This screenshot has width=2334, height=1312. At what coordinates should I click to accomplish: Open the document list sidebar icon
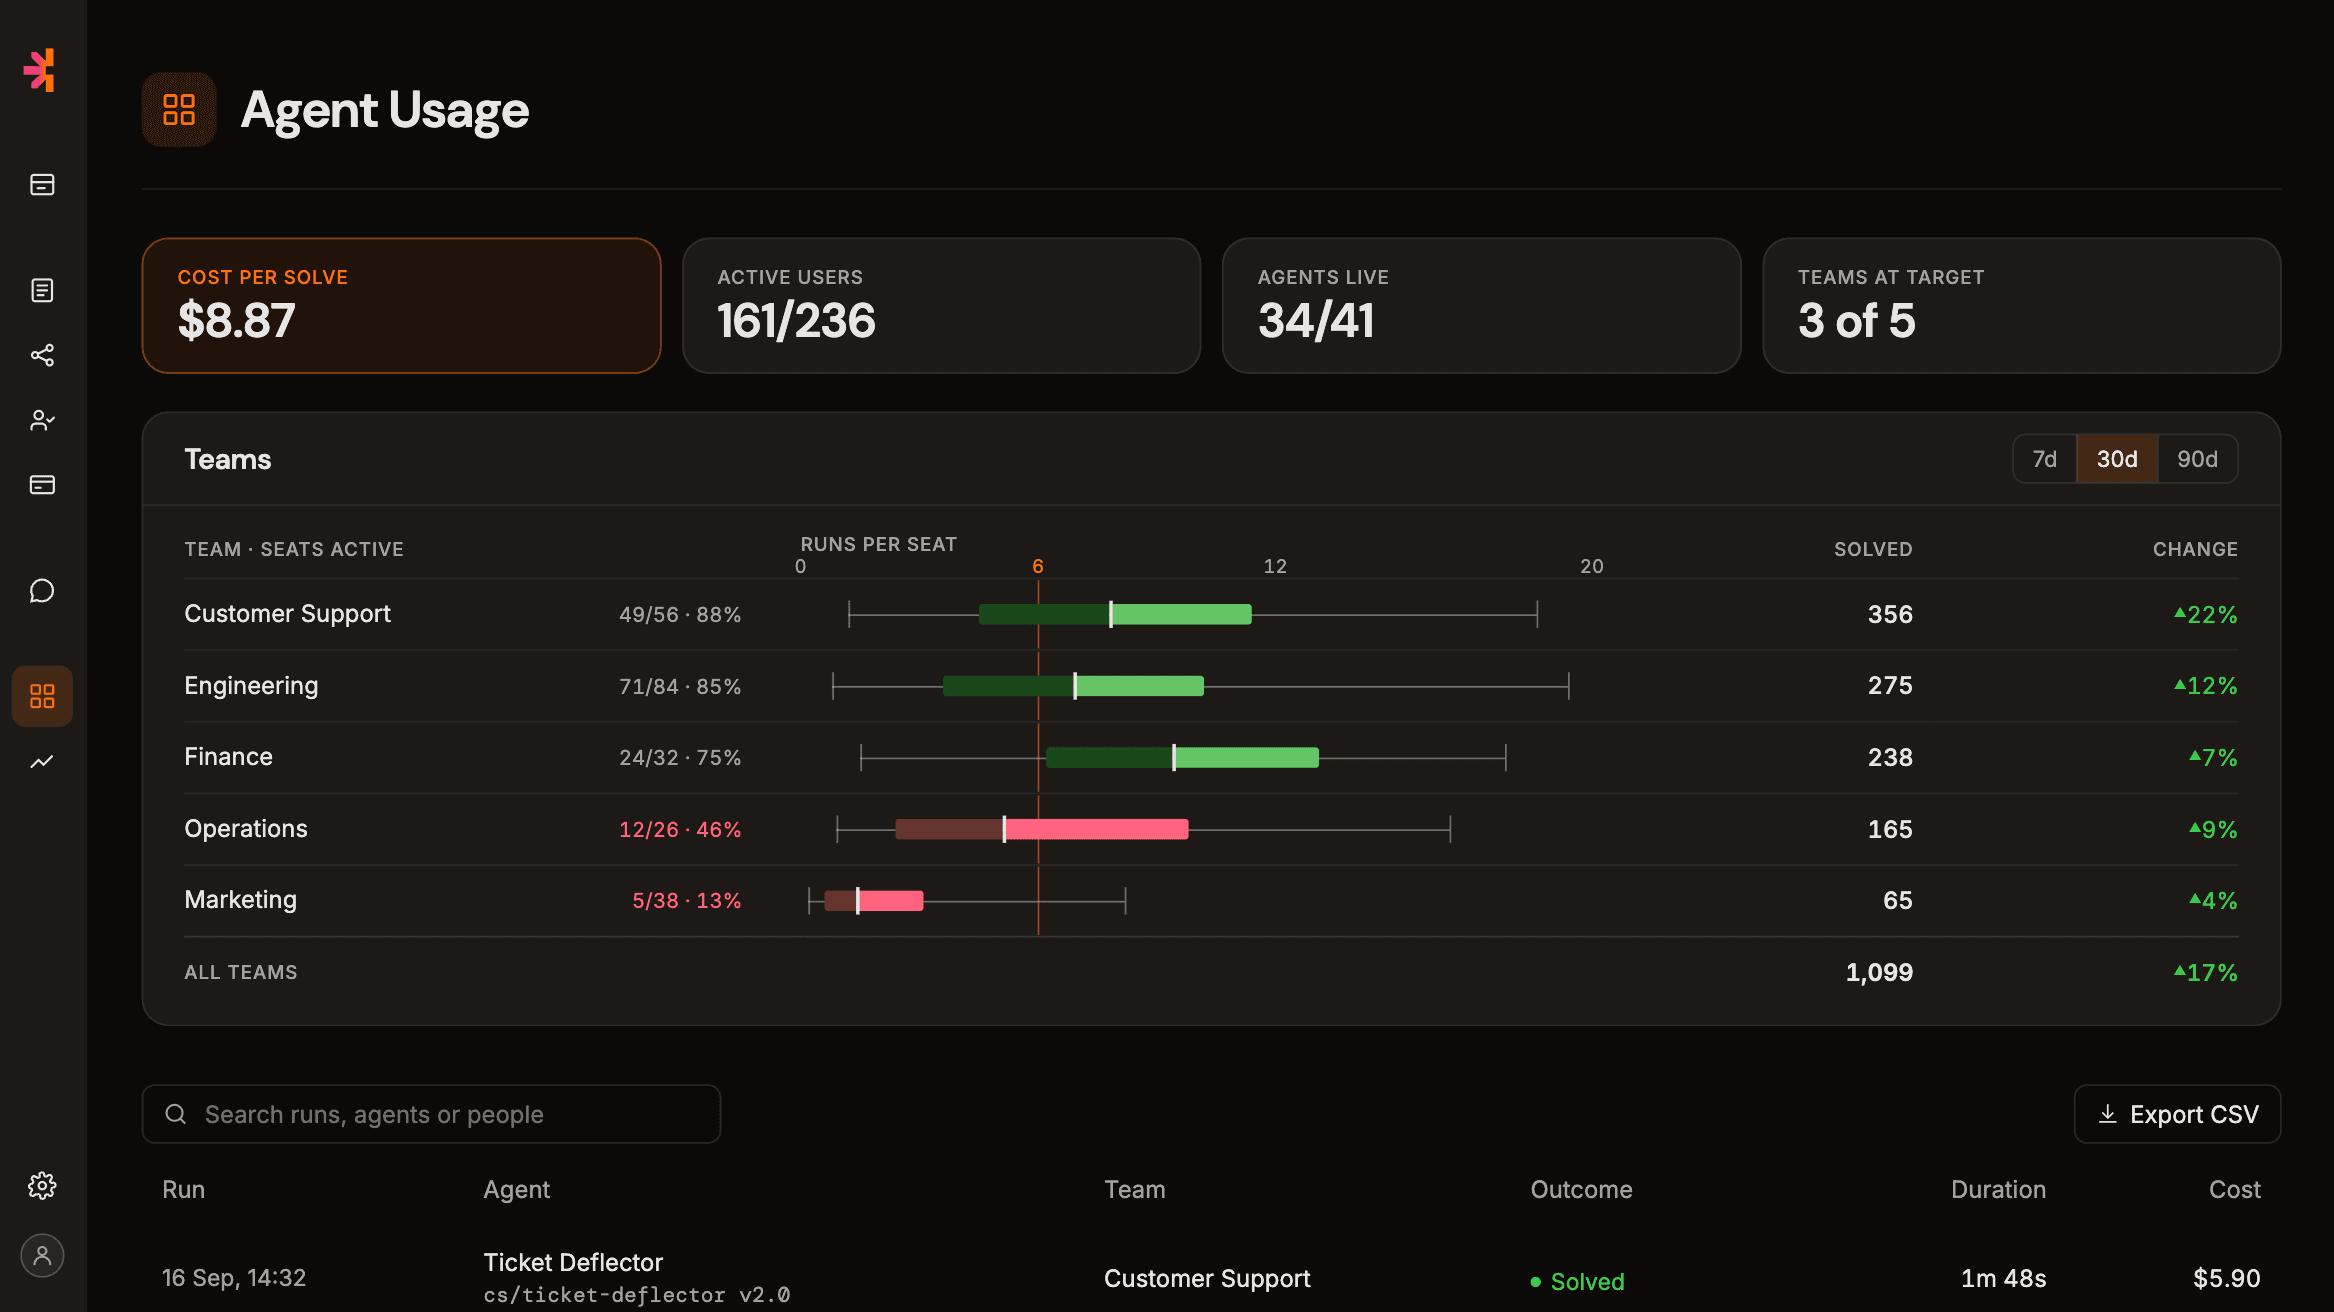(42, 290)
